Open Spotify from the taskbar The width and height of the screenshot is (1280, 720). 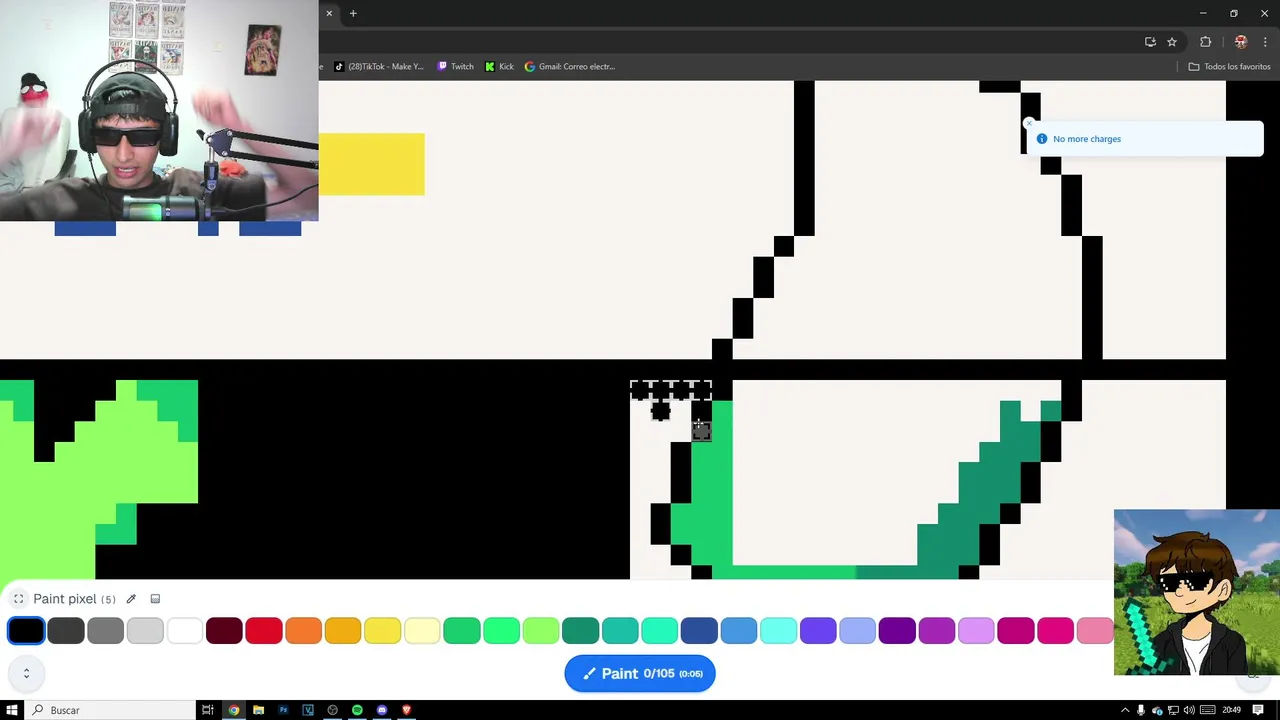[x=357, y=710]
